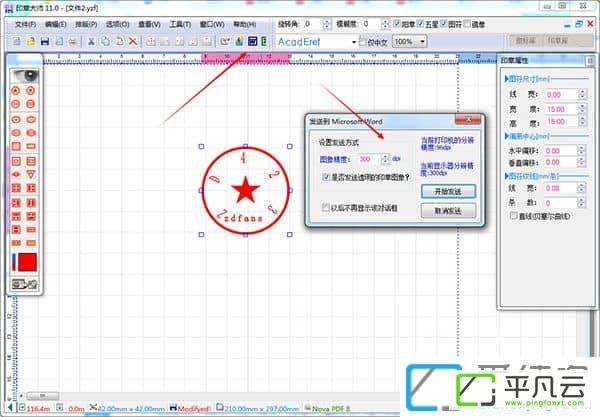600x417 pixels.
Task: Click the Modified text in status bar
Action: [194, 409]
